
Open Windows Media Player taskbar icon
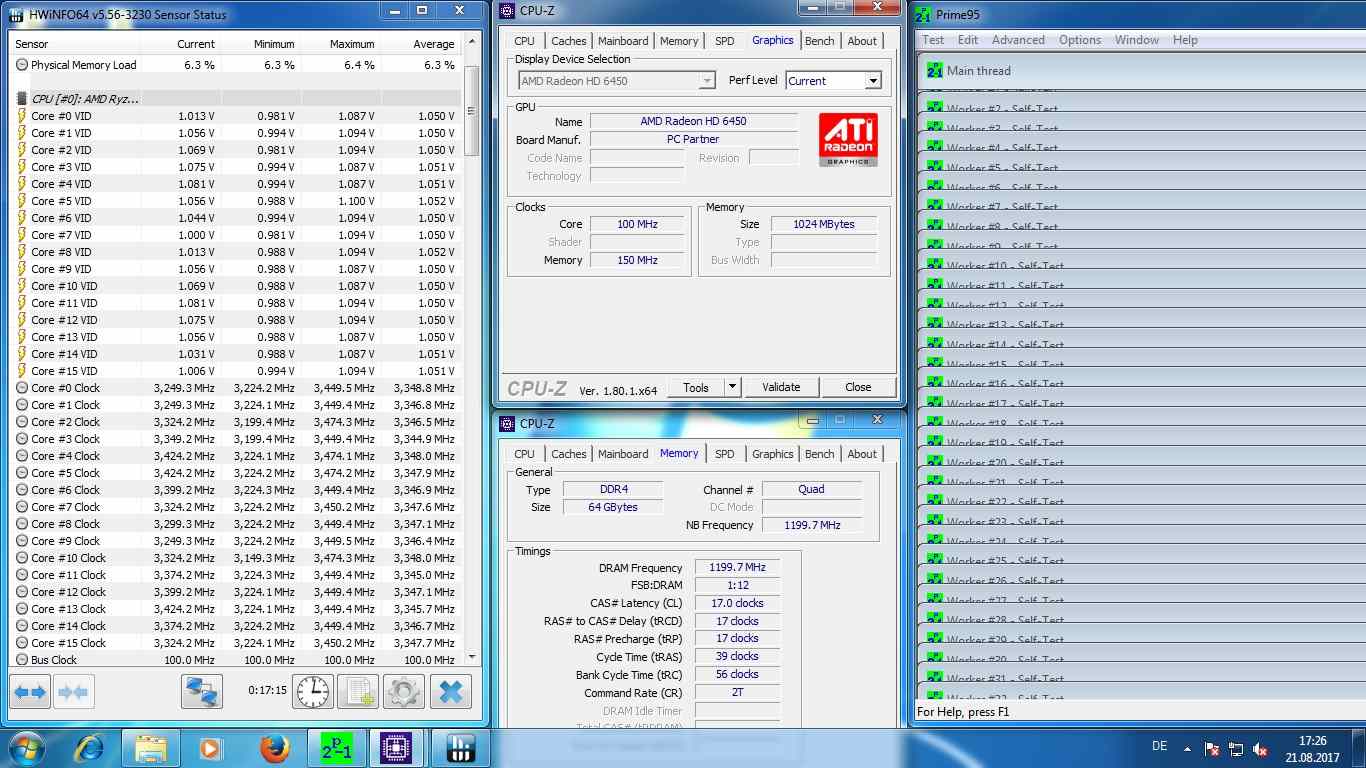[210, 747]
